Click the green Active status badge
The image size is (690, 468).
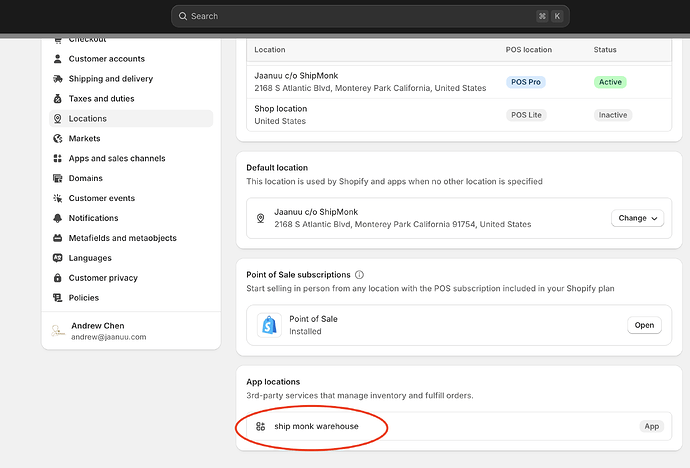click(610, 82)
